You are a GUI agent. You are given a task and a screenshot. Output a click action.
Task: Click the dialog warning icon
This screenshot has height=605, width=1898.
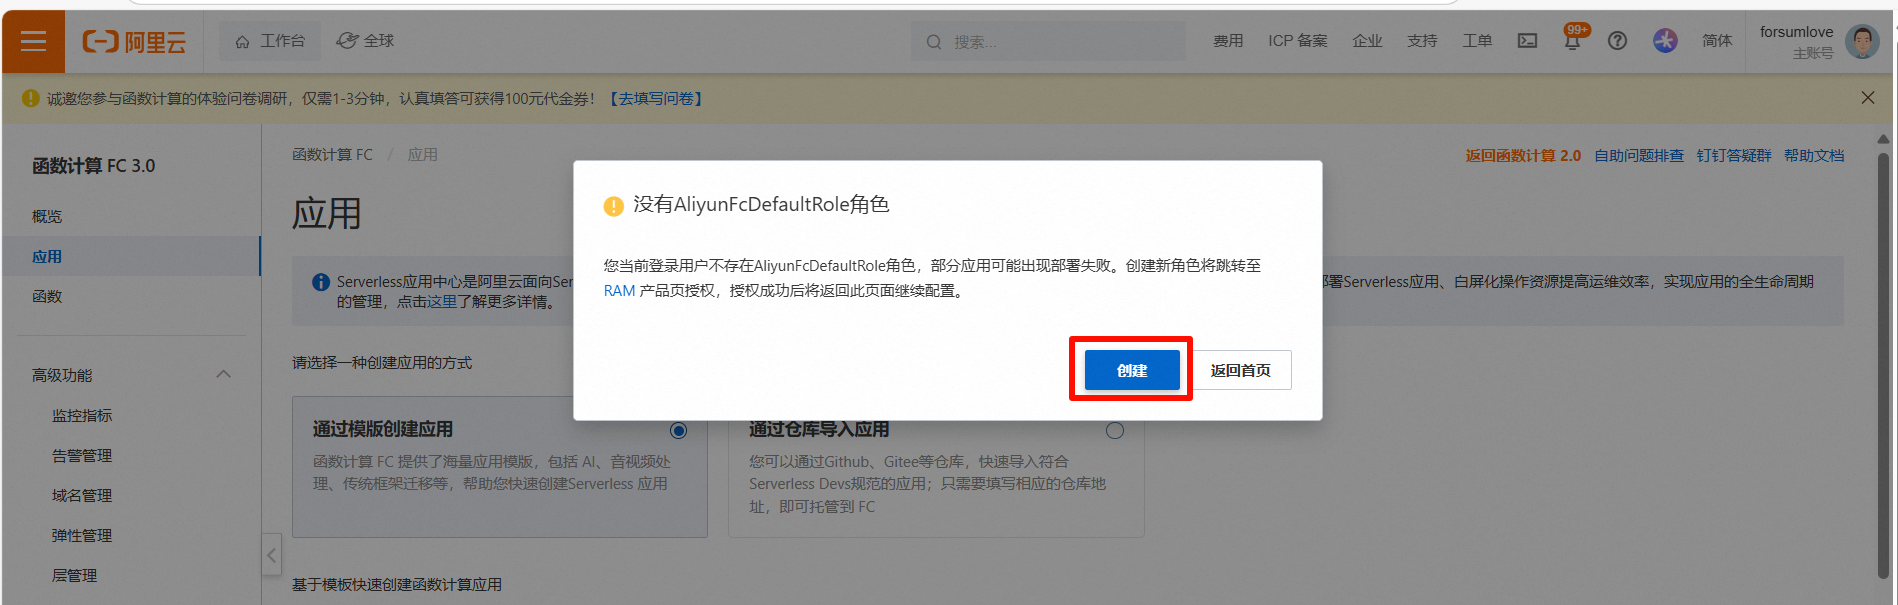[613, 206]
